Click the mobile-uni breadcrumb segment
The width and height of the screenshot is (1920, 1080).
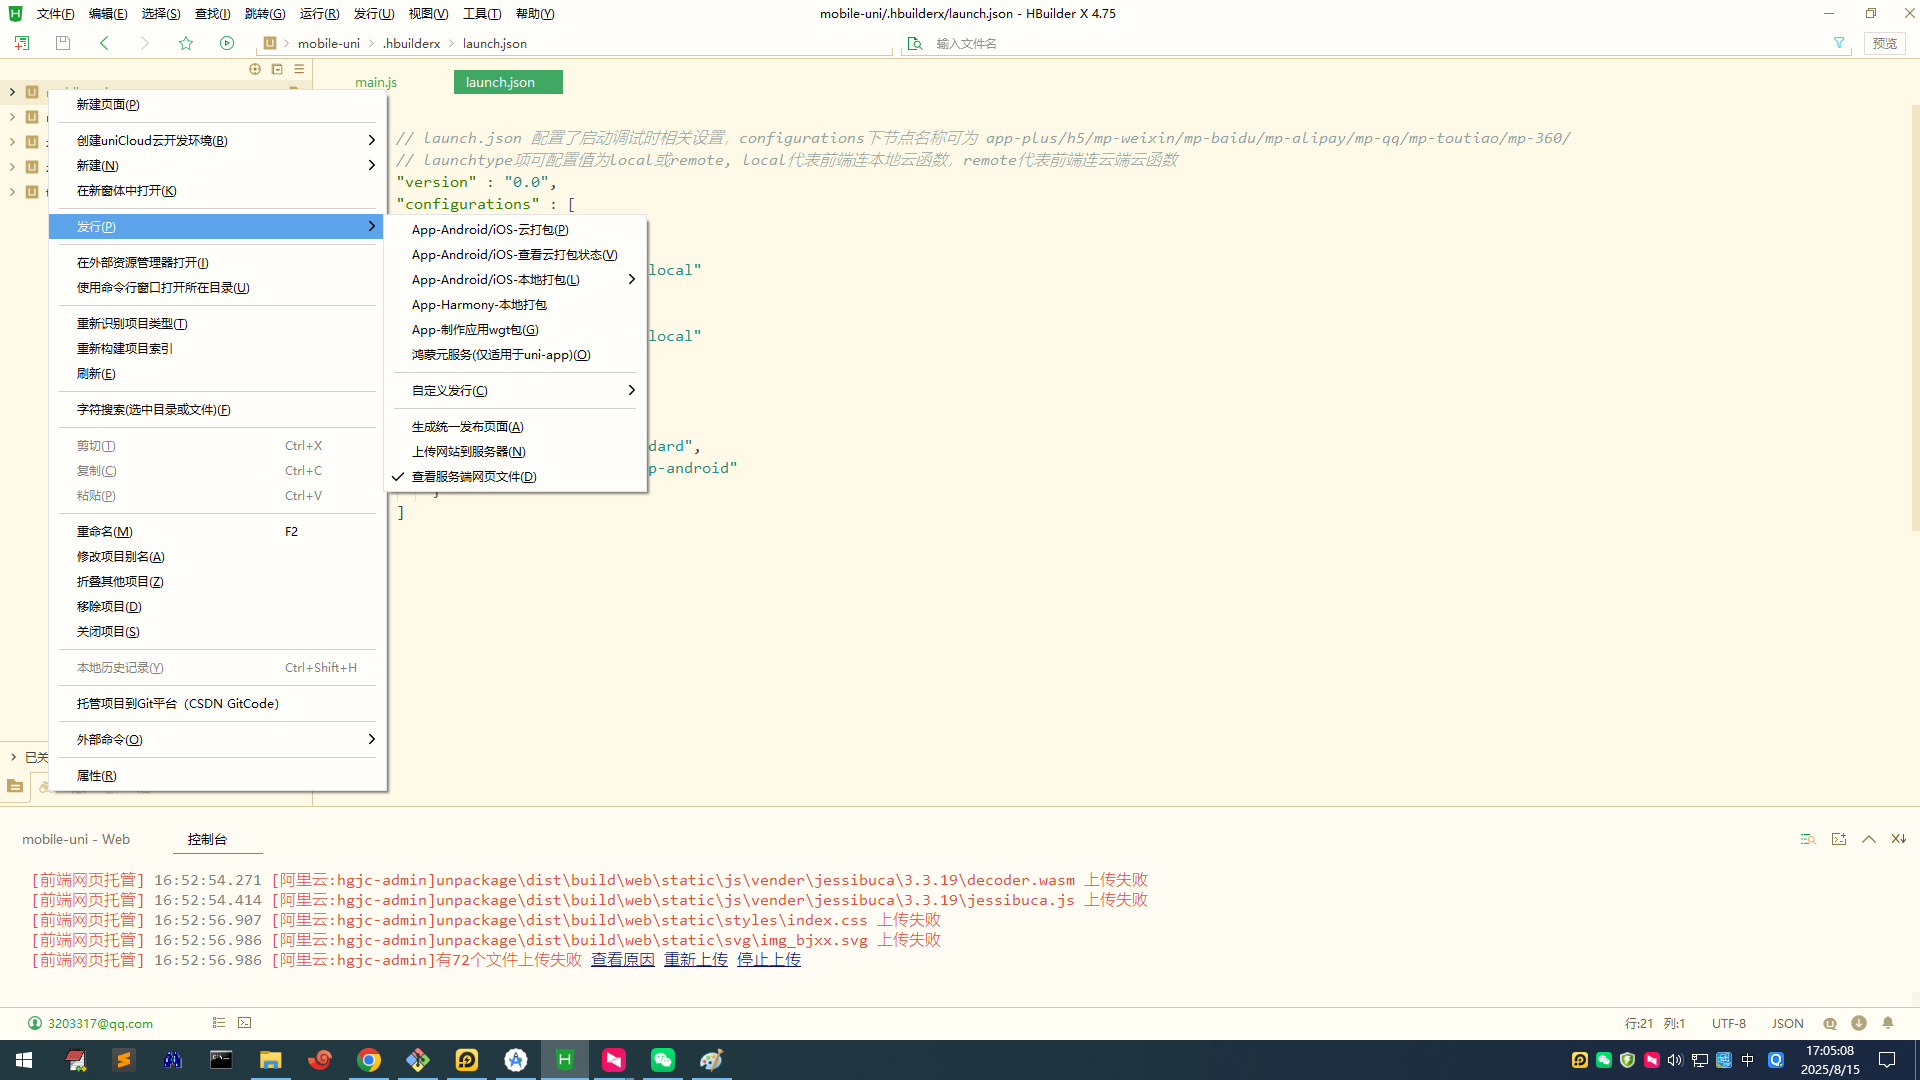329,43
